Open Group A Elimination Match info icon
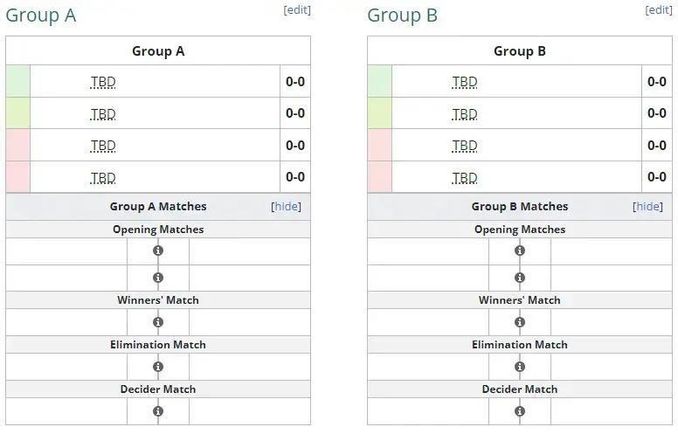The height and width of the screenshot is (432, 678). point(158,366)
